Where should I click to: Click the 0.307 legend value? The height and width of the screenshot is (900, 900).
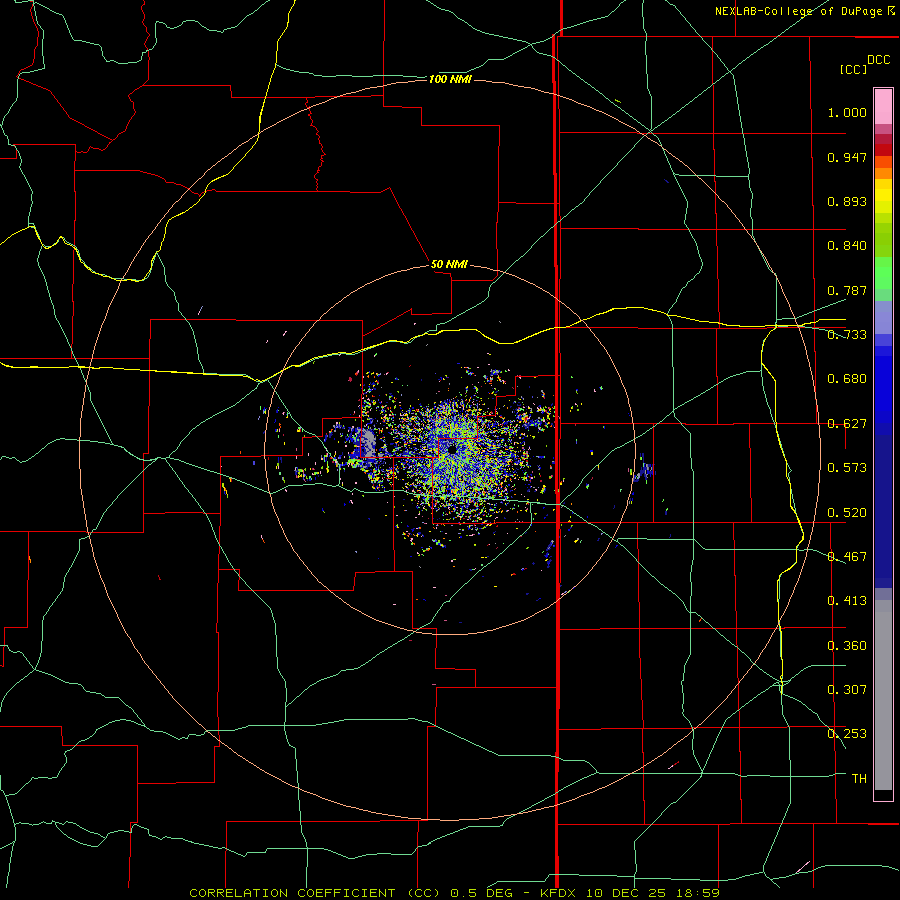point(847,690)
